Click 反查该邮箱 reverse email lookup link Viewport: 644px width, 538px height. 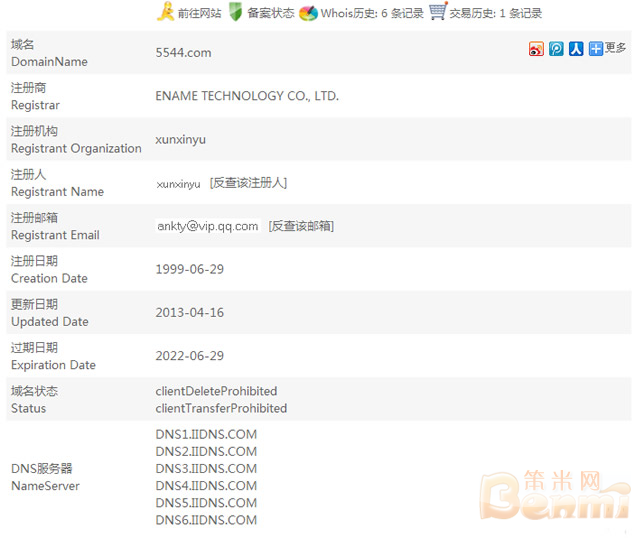click(x=301, y=226)
